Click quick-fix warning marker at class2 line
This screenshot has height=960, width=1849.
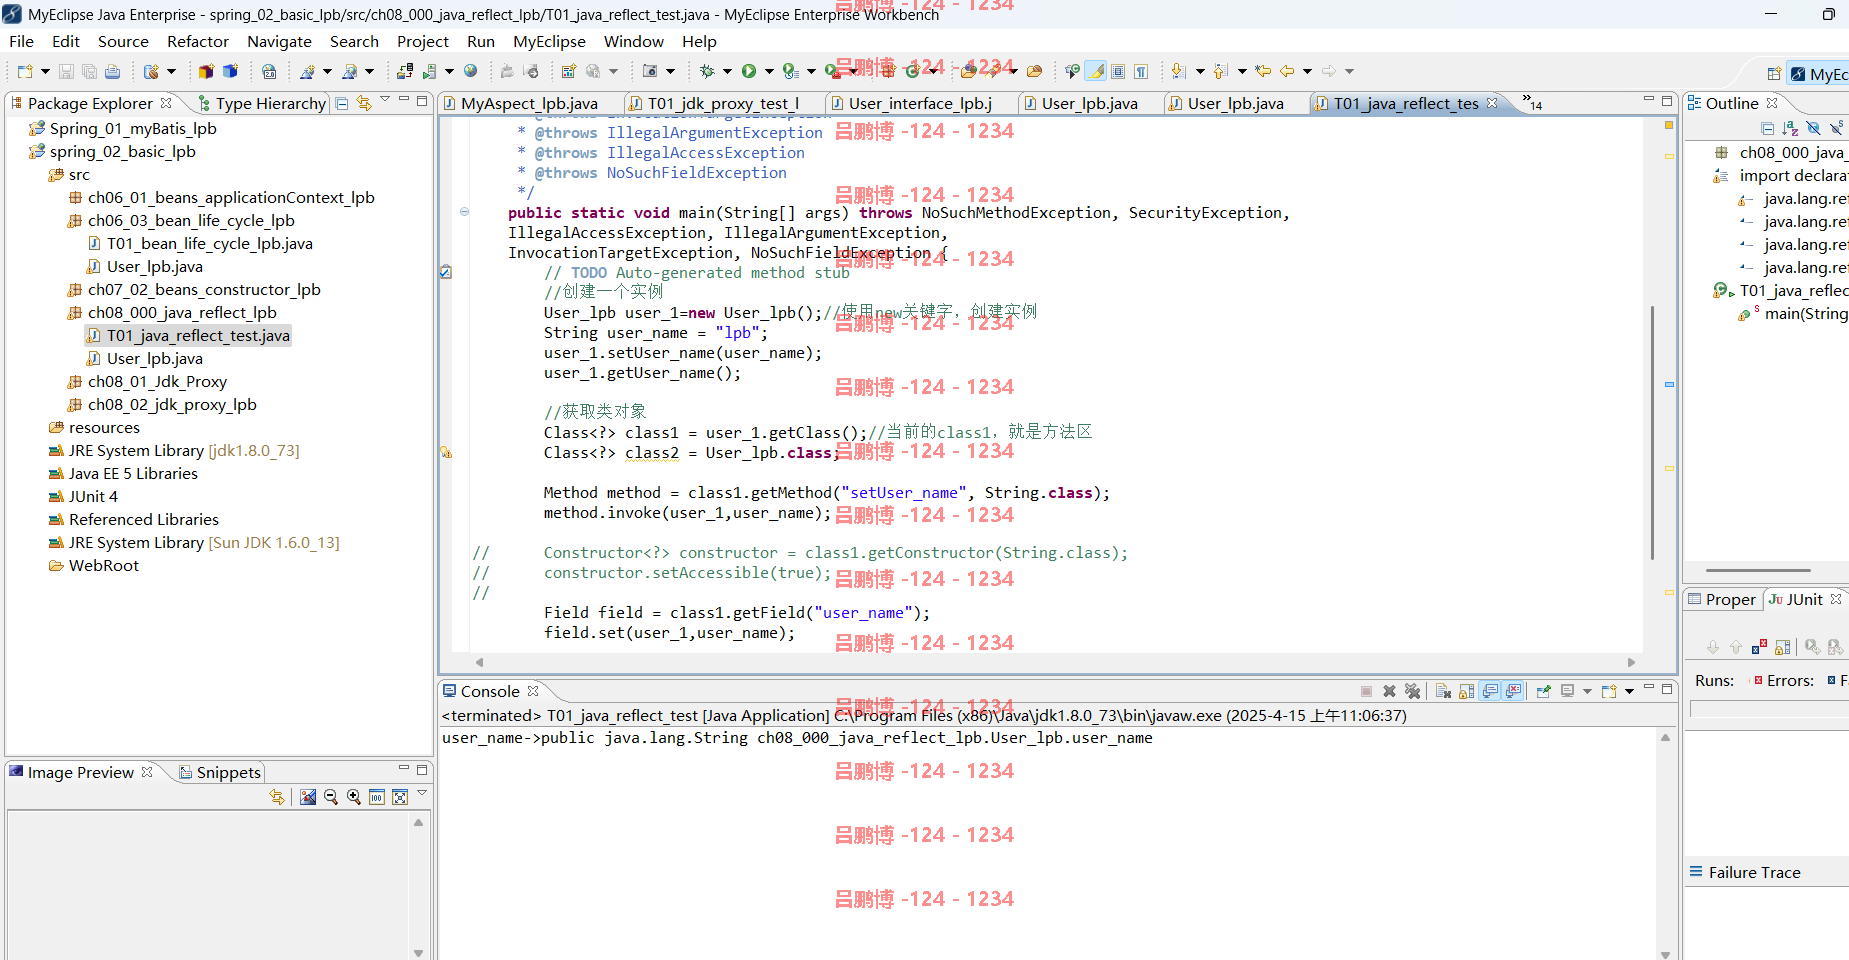tap(446, 452)
